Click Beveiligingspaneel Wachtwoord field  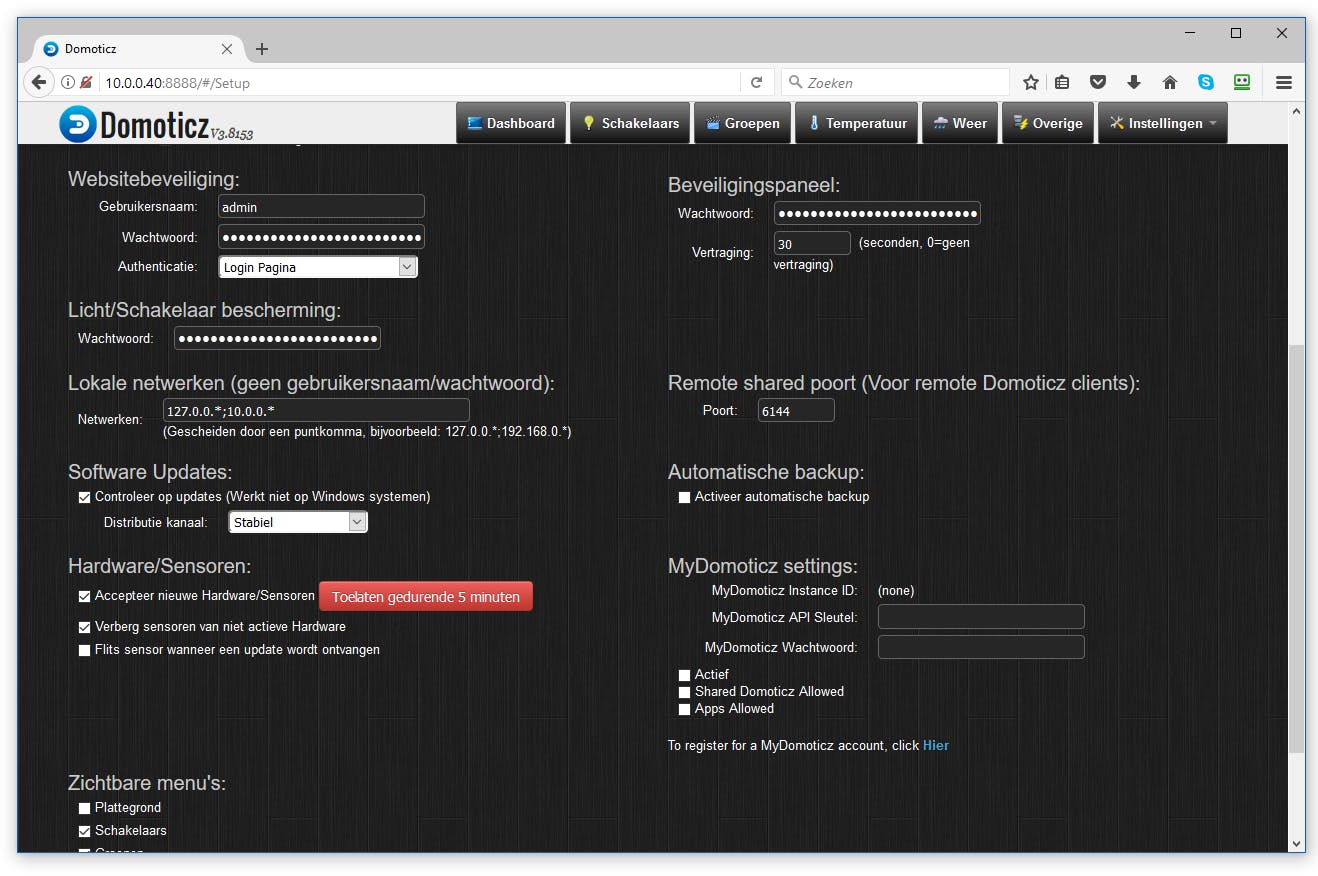pos(877,213)
